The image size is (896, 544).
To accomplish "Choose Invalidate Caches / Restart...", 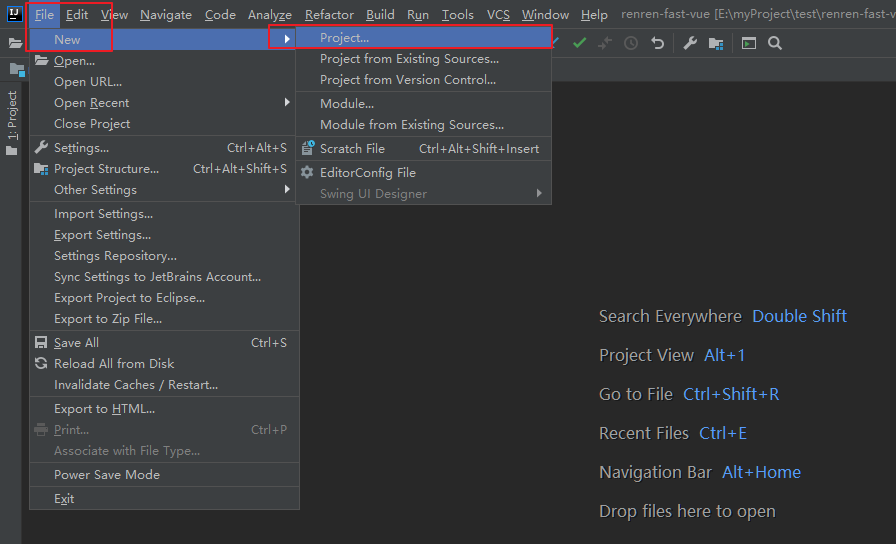I will click(x=164, y=385).
